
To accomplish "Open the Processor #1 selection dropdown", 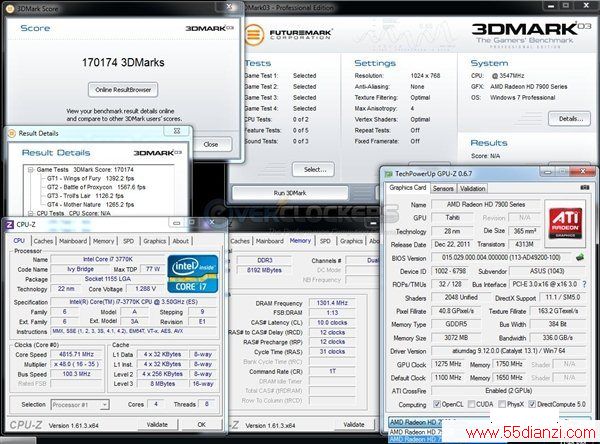I will [80, 405].
